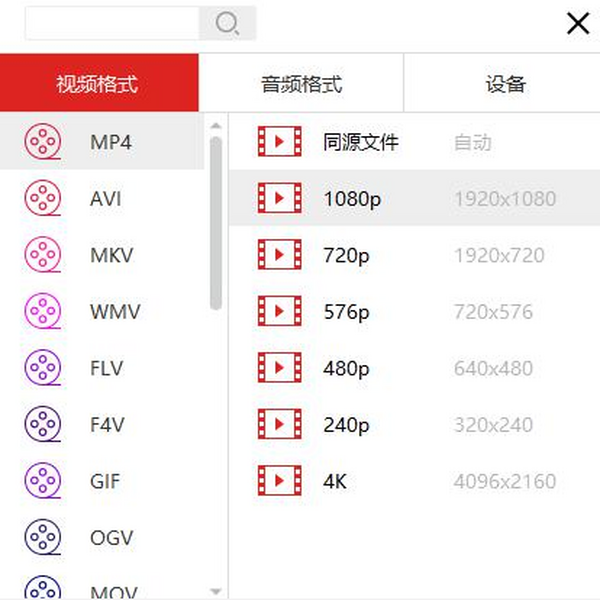Switch to the 视频格式 tab
Screen dimensions: 600x600
99,83
